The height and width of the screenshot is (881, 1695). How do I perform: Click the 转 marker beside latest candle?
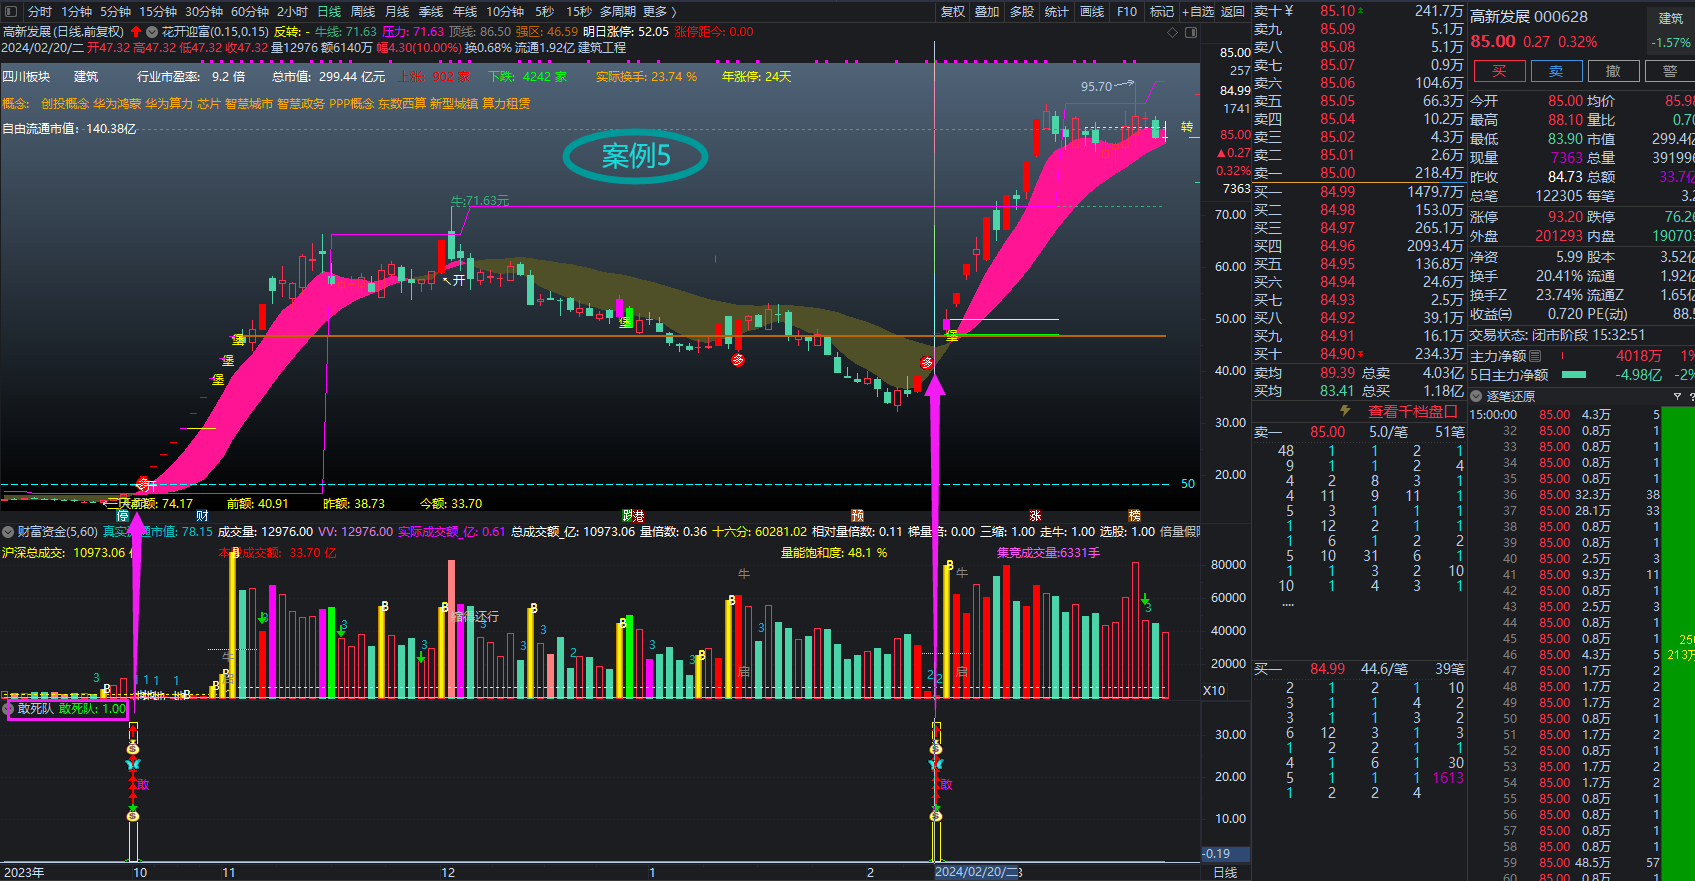pyautogui.click(x=1187, y=127)
